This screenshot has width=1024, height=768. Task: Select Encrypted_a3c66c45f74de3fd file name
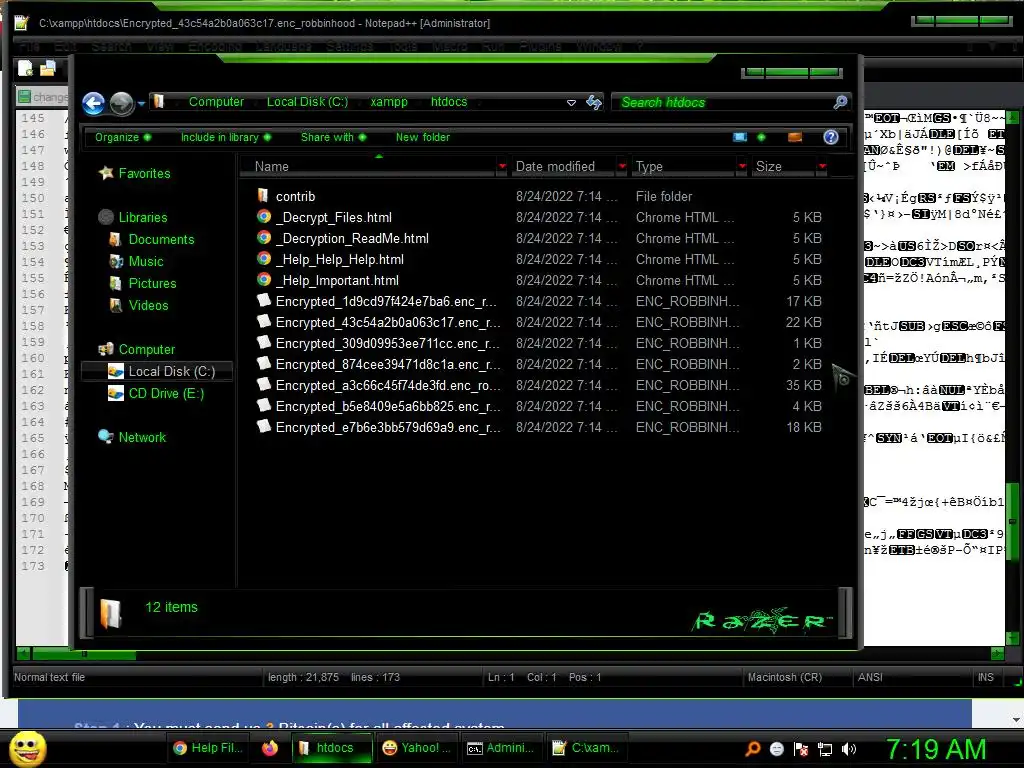(388, 385)
